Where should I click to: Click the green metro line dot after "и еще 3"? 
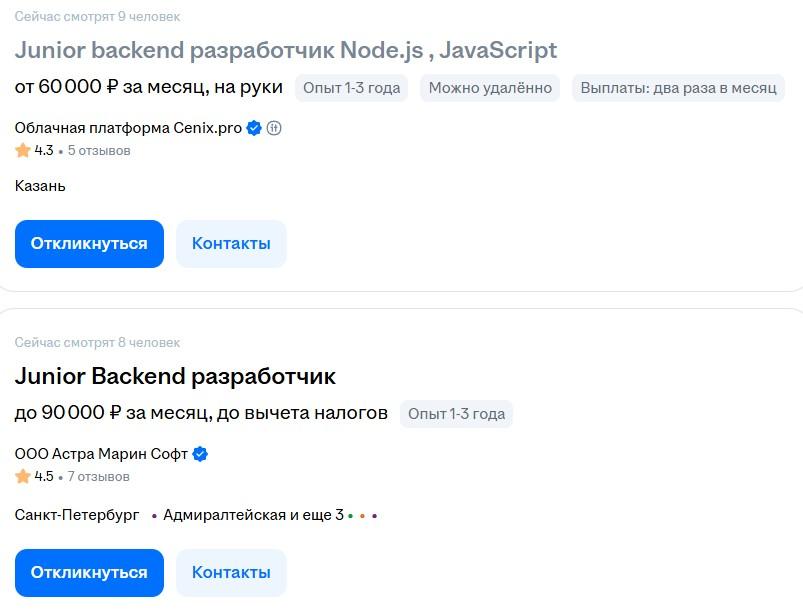[x=350, y=516]
